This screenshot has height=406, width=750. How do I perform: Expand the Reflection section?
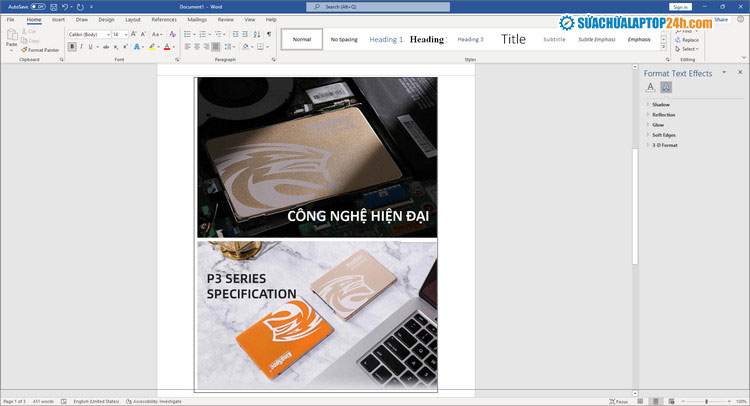[663, 115]
